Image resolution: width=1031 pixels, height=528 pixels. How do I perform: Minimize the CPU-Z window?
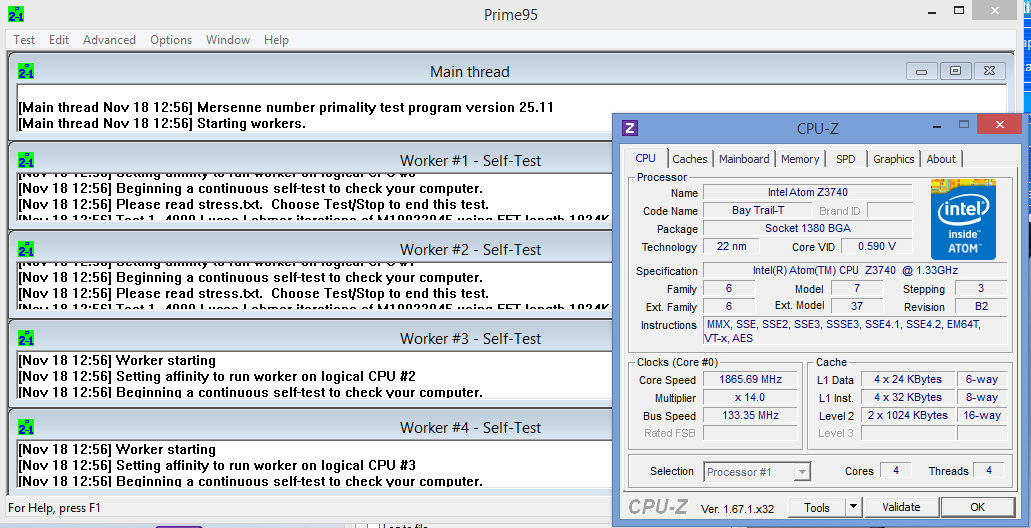[x=936, y=125]
